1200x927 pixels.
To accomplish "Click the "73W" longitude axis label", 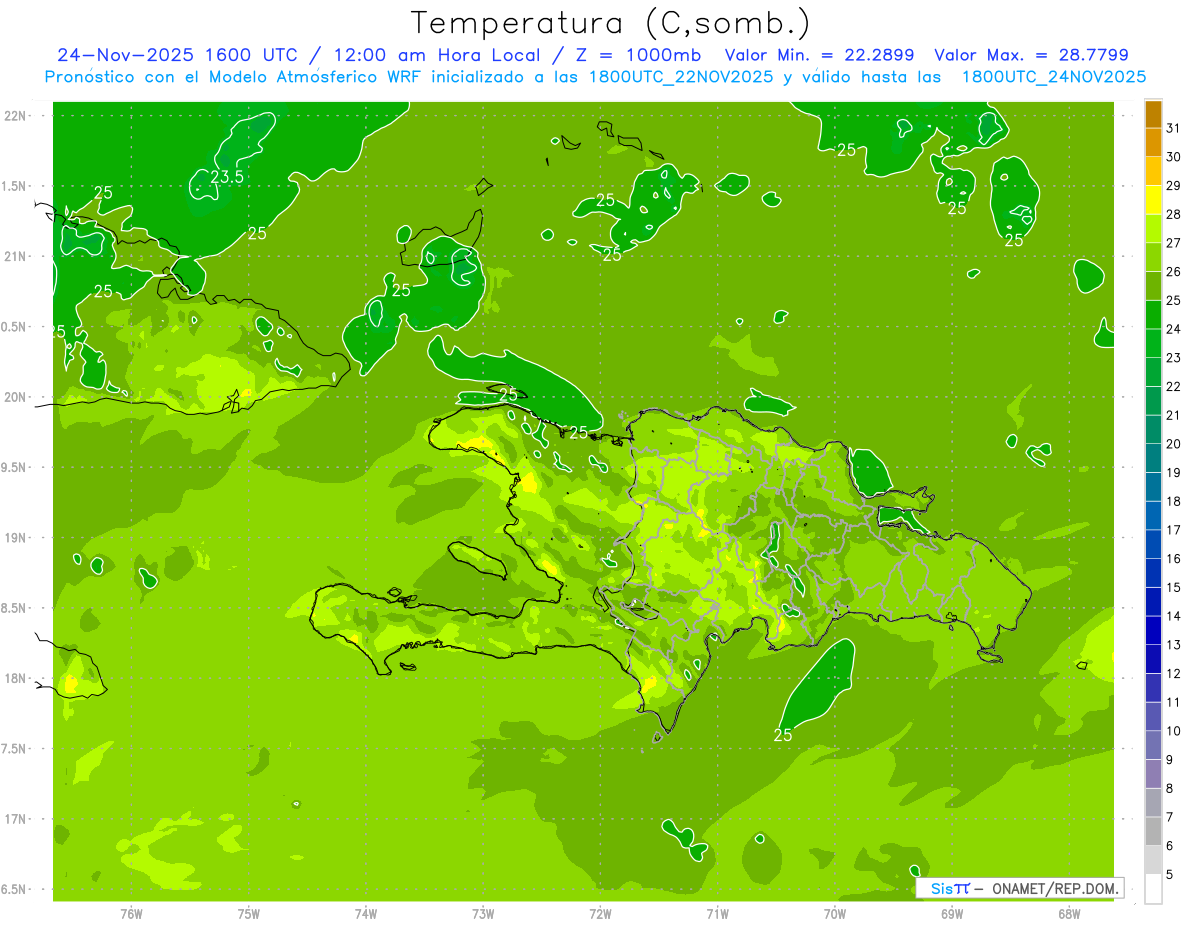I will click(x=483, y=914).
